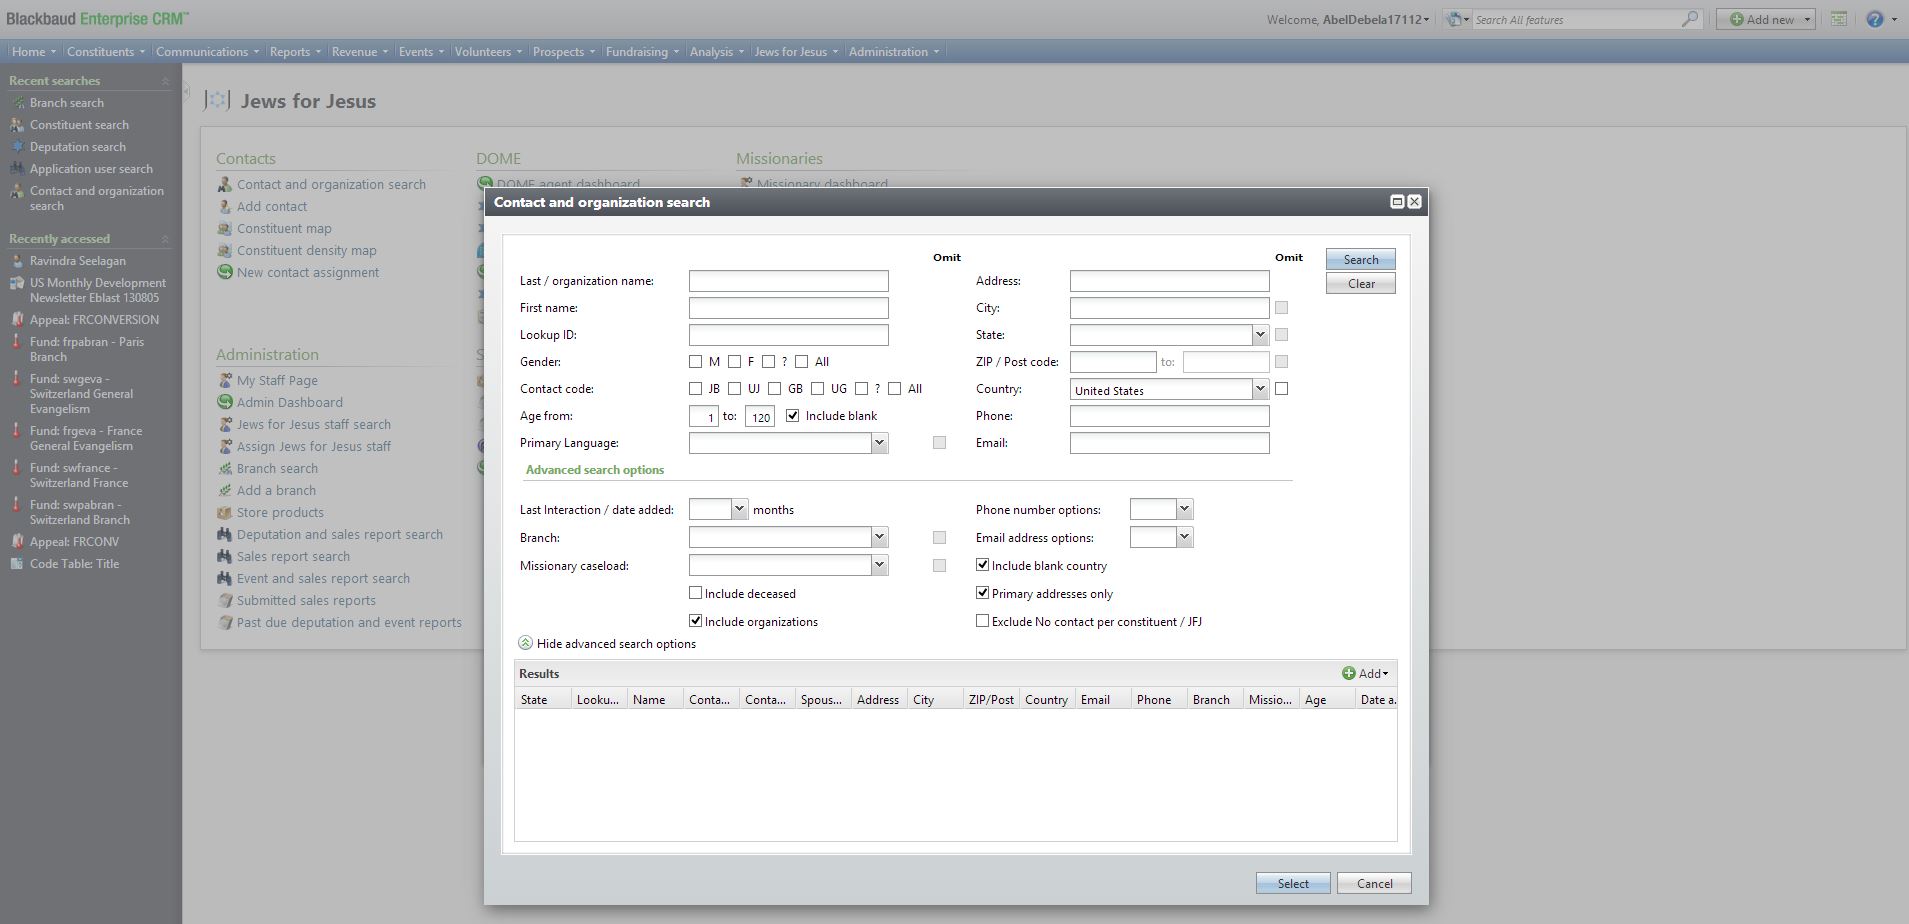The image size is (1909, 924).
Task: Check the UG contact code checkbox
Action: (x=817, y=388)
